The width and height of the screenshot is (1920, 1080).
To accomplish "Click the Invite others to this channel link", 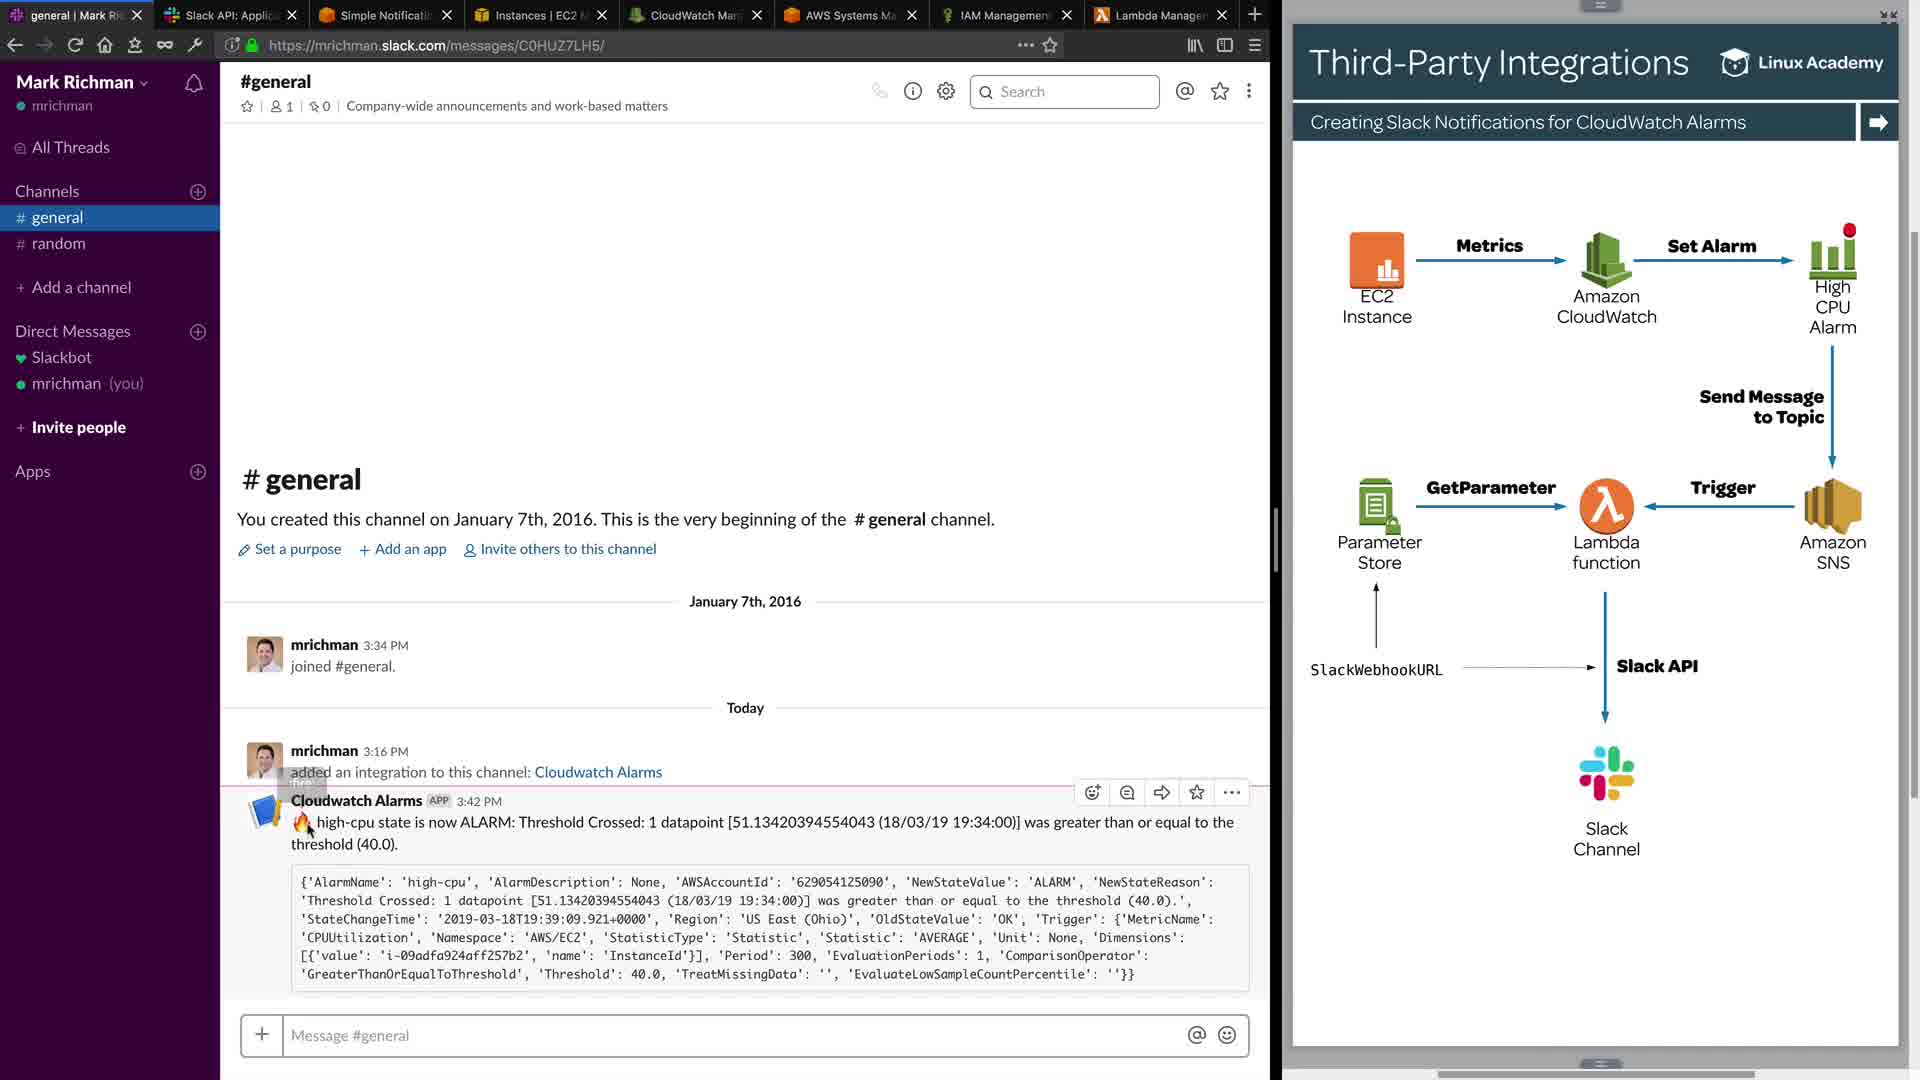I will coord(567,549).
